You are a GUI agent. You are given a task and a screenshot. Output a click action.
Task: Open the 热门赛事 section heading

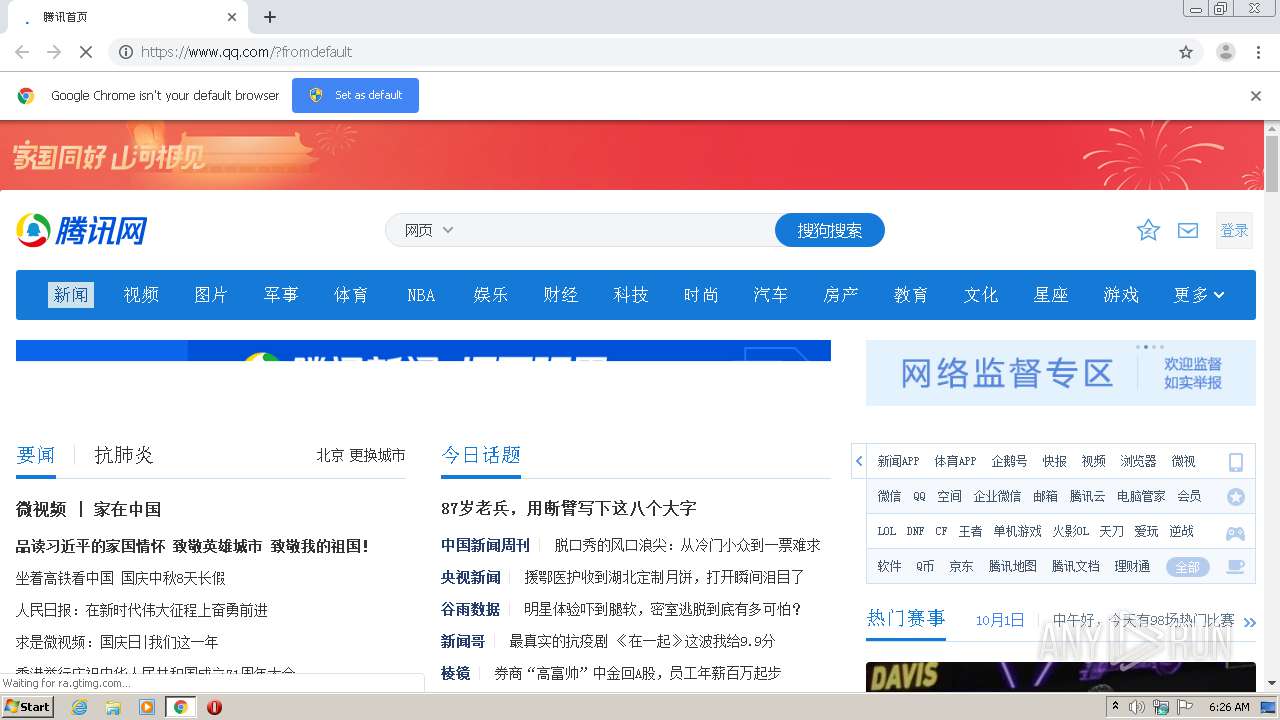point(906,618)
